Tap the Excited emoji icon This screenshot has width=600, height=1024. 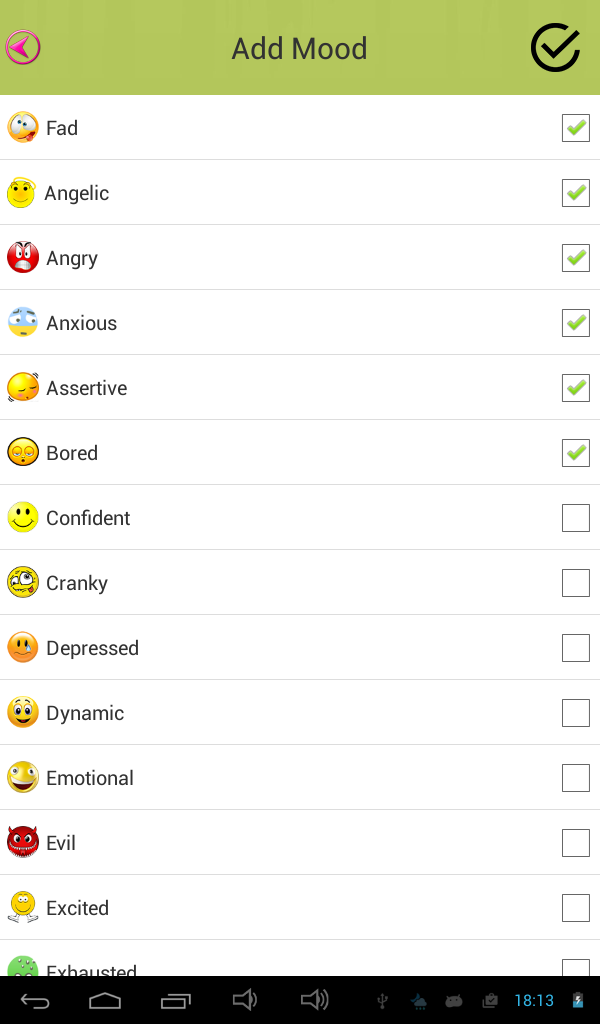23,907
